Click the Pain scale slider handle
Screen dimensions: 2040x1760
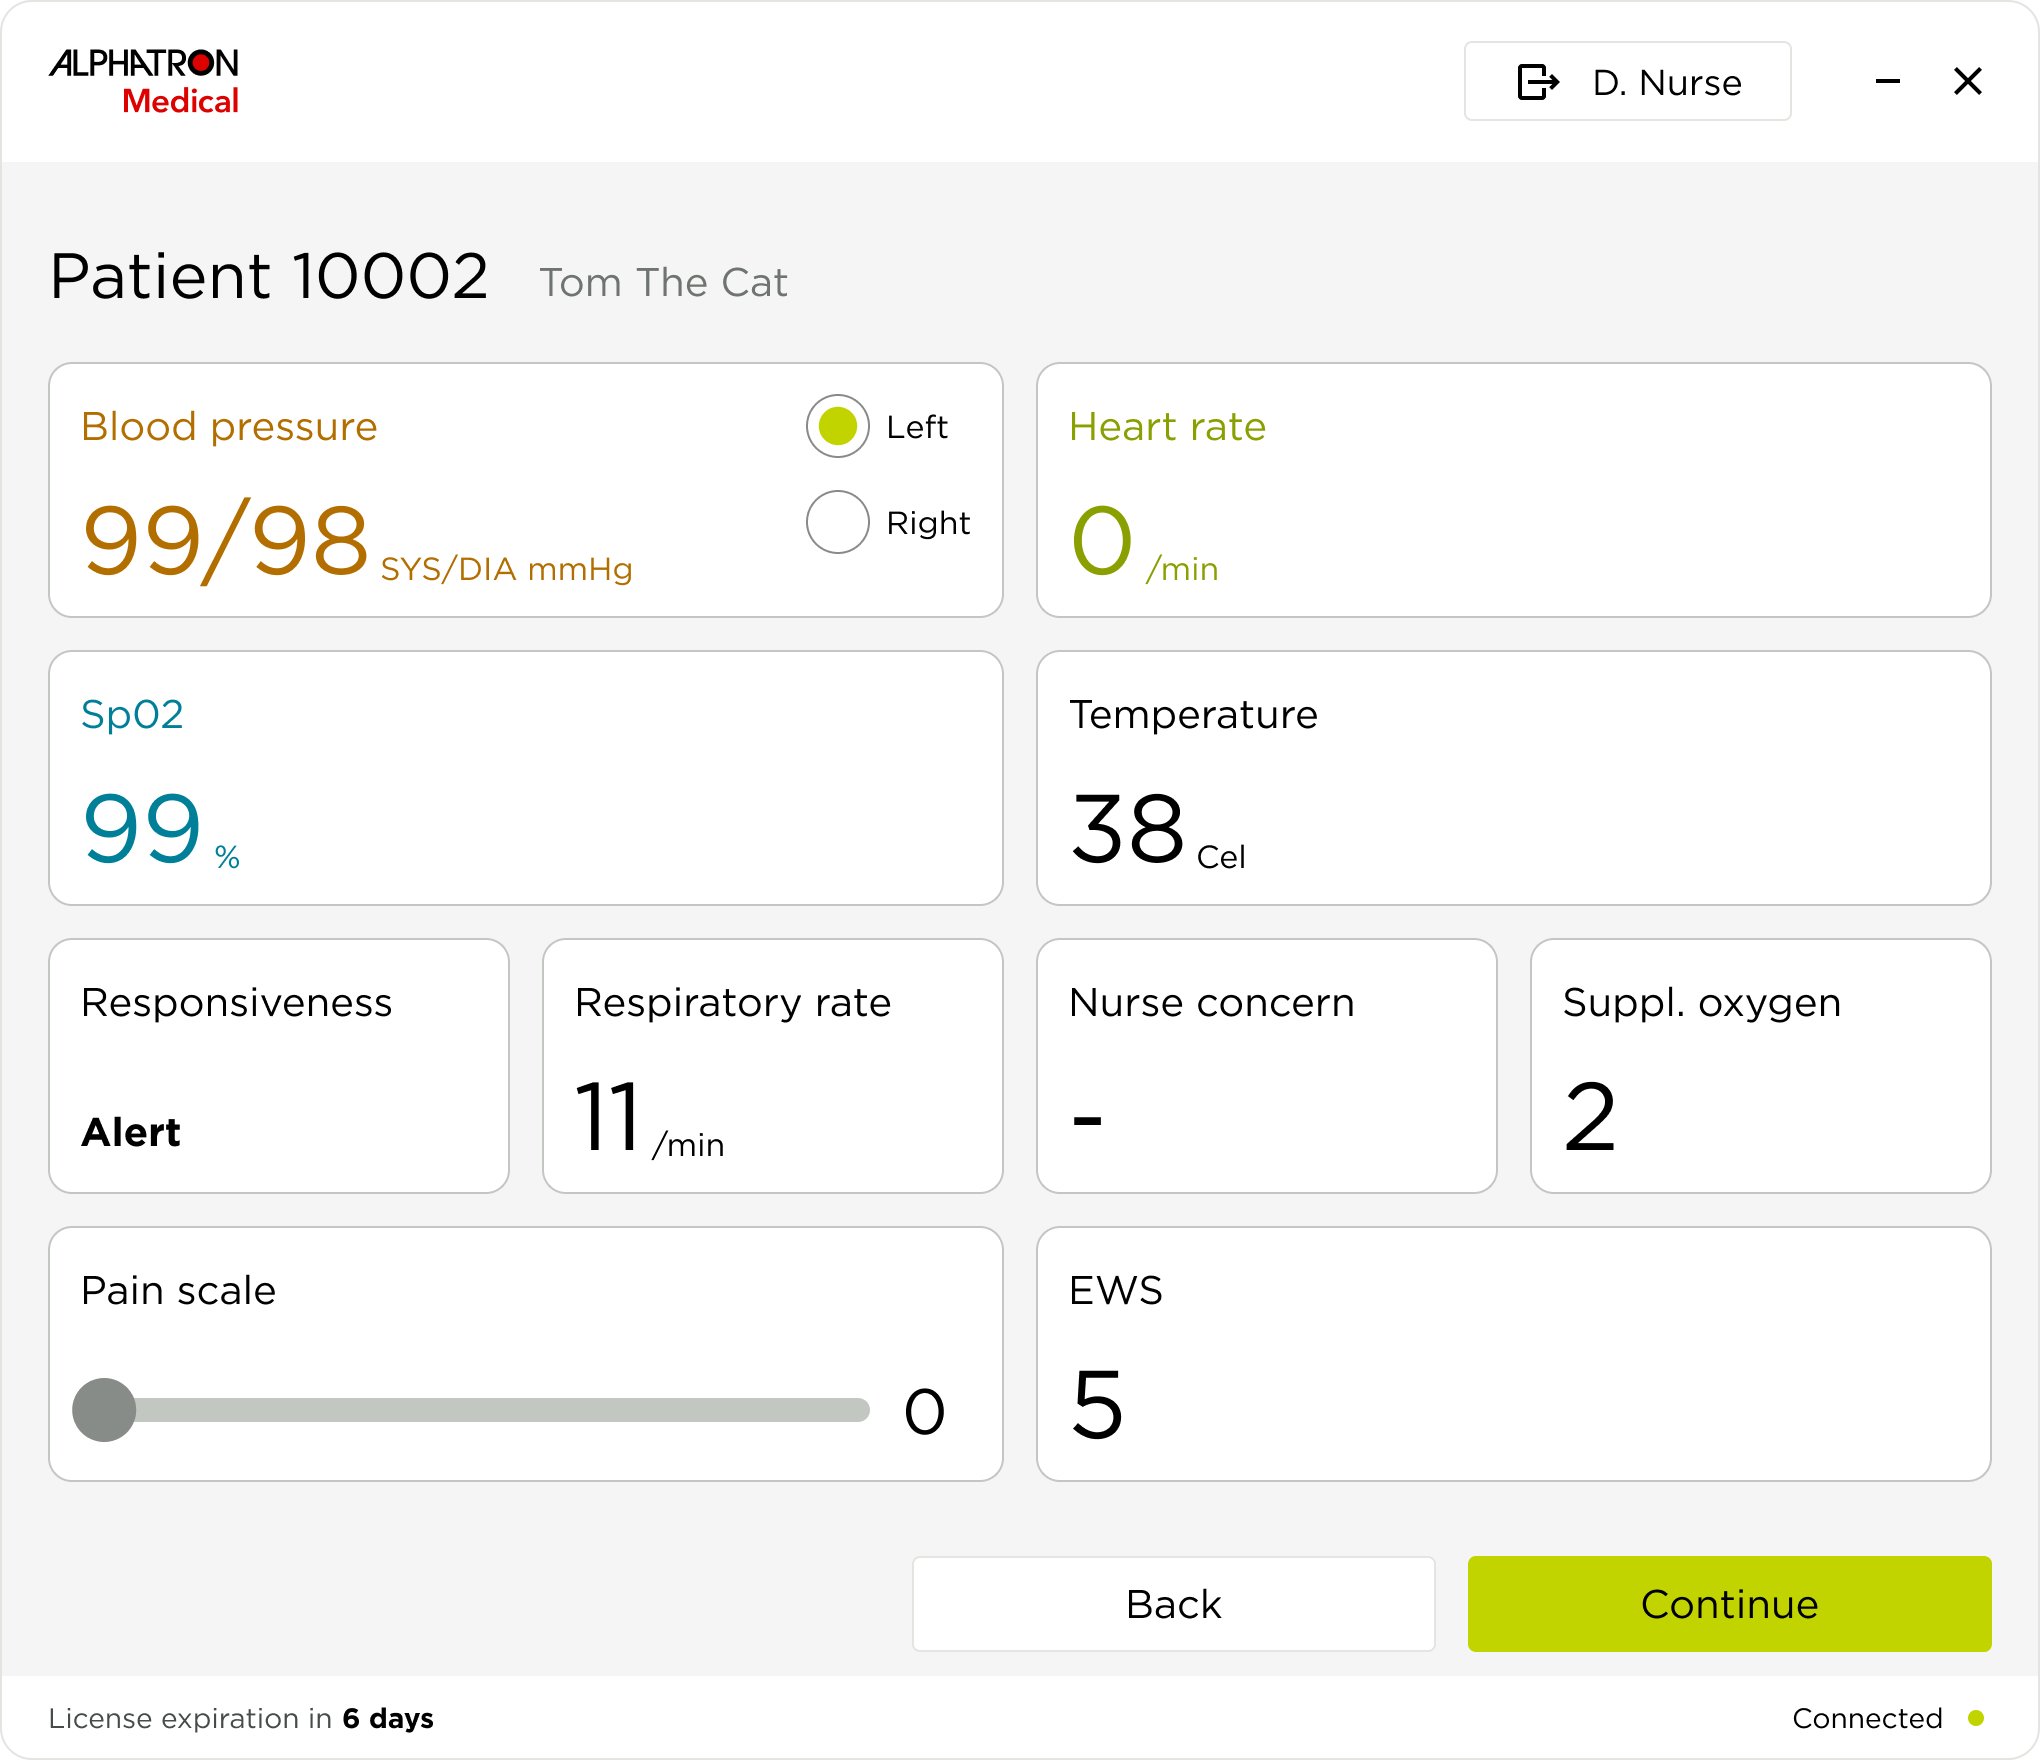[104, 1410]
